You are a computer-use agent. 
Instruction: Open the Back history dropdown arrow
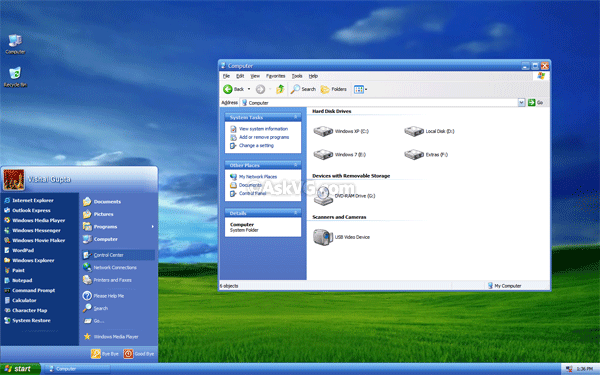[249, 89]
